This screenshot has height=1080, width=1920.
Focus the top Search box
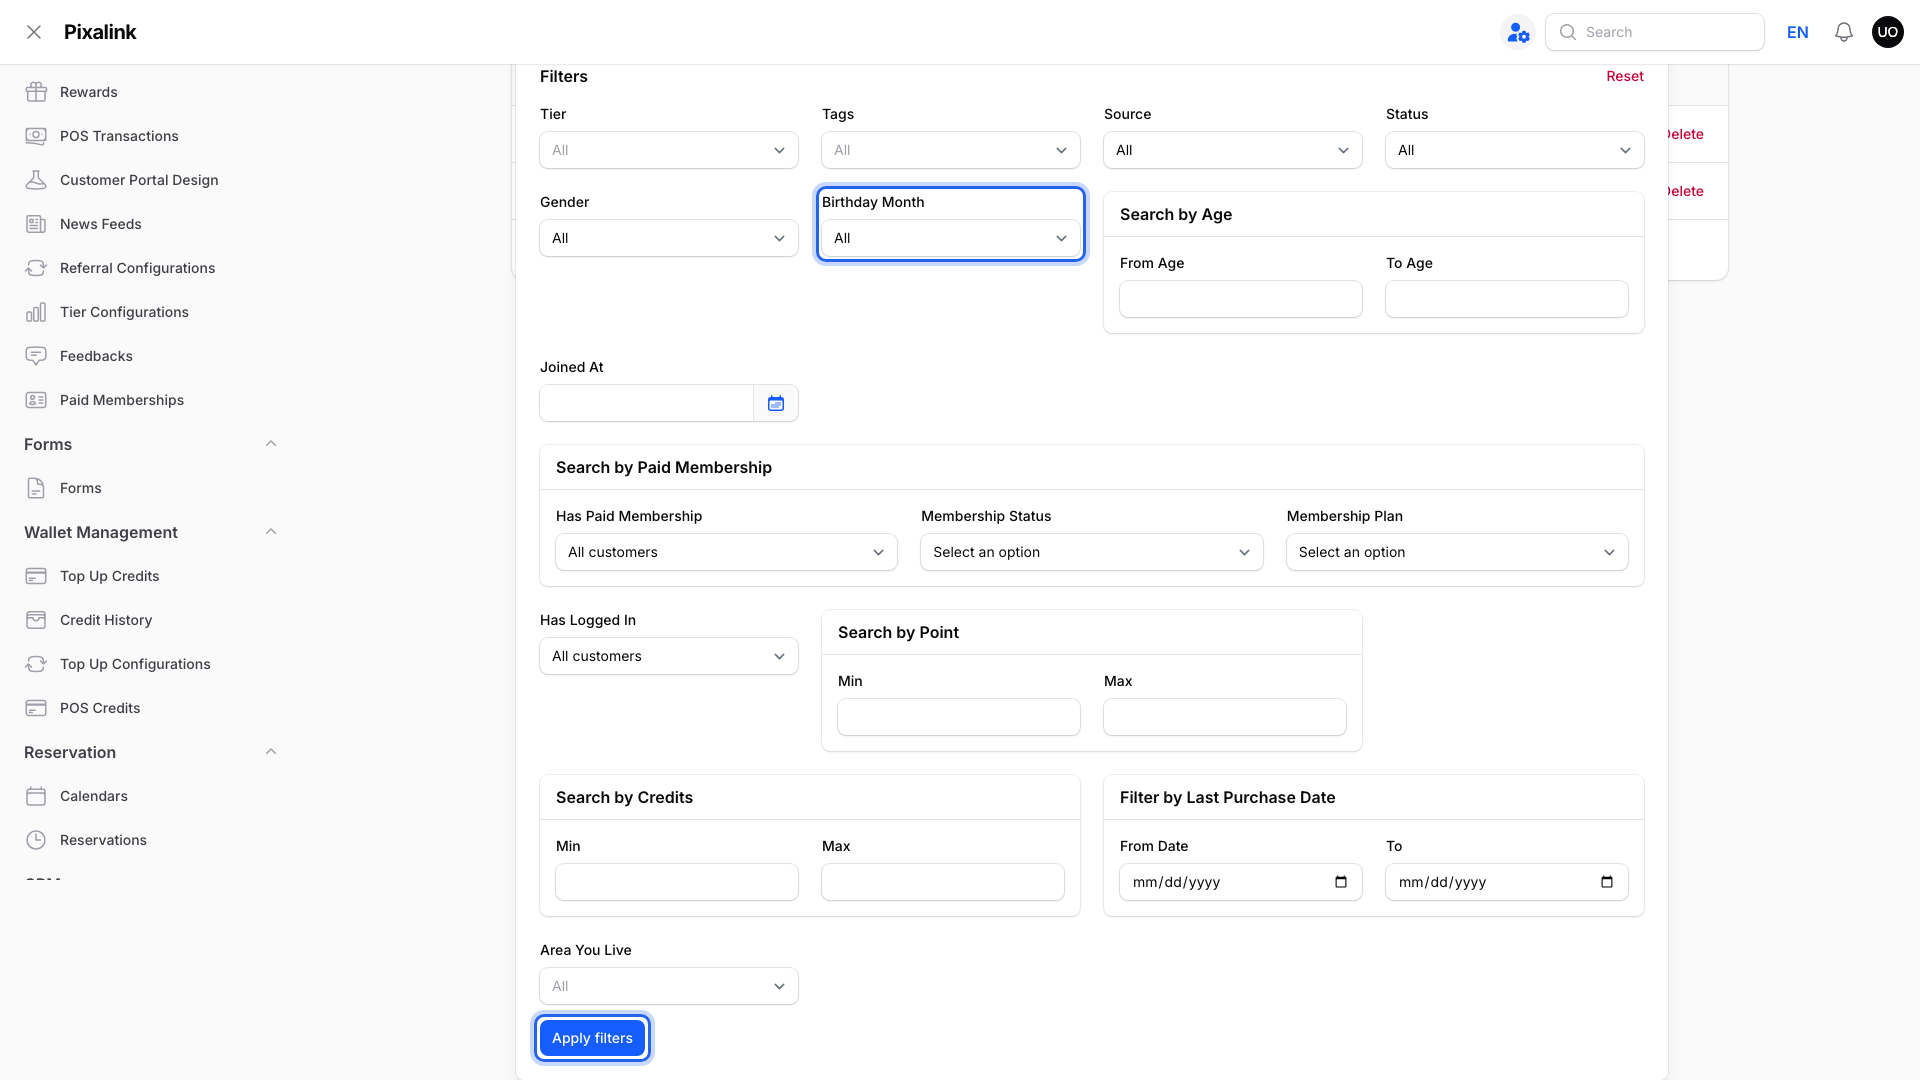tap(1655, 32)
